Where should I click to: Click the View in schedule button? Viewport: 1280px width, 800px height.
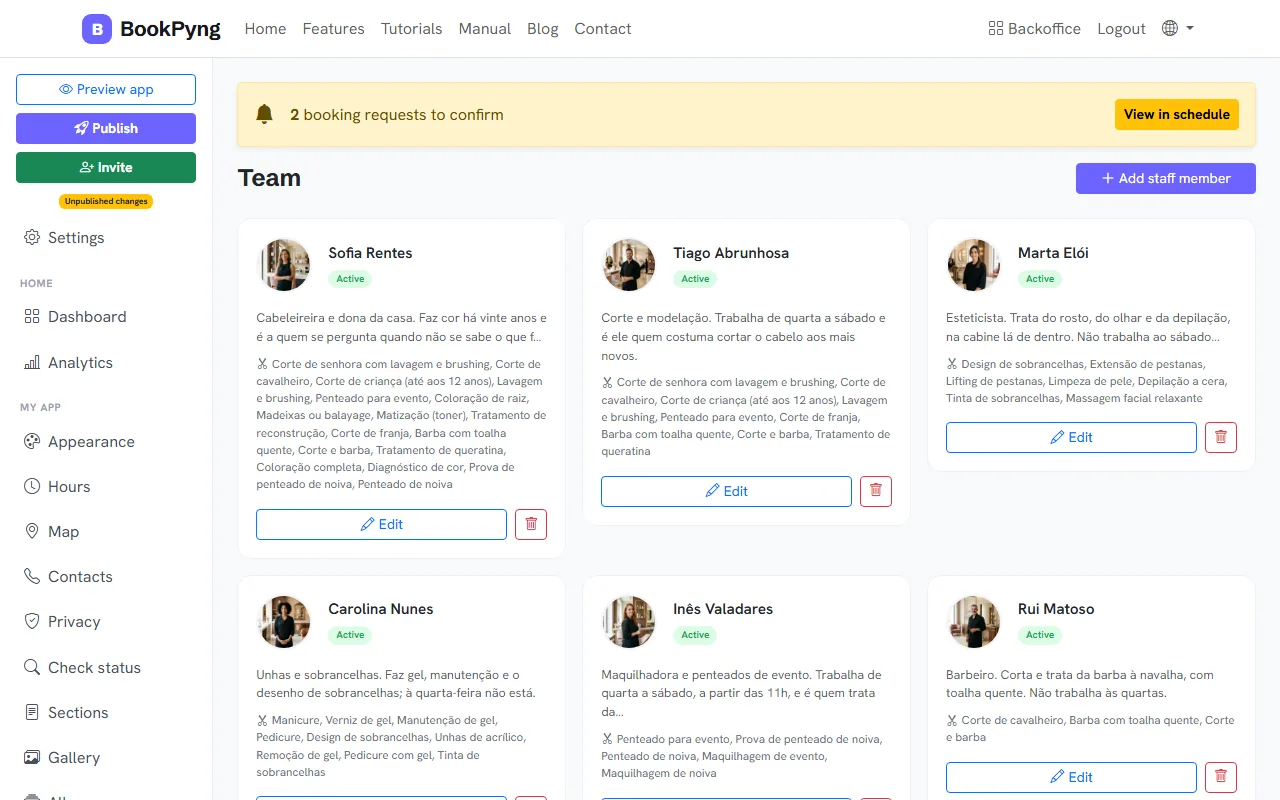1176,114
